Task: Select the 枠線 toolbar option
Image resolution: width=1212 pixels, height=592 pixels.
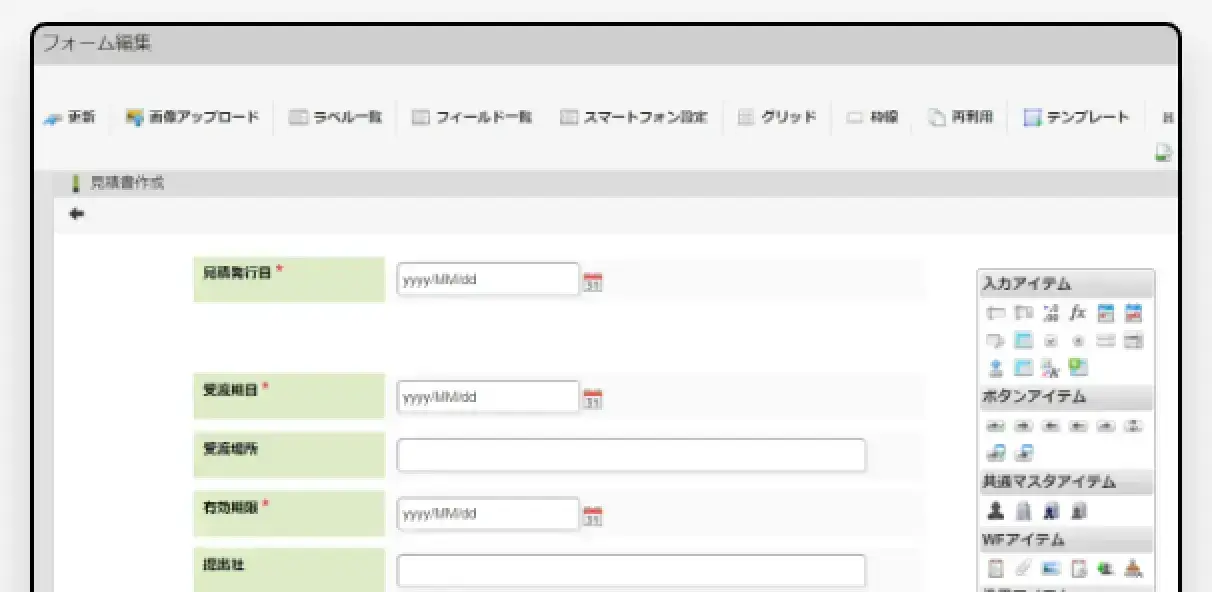Action: click(x=872, y=117)
